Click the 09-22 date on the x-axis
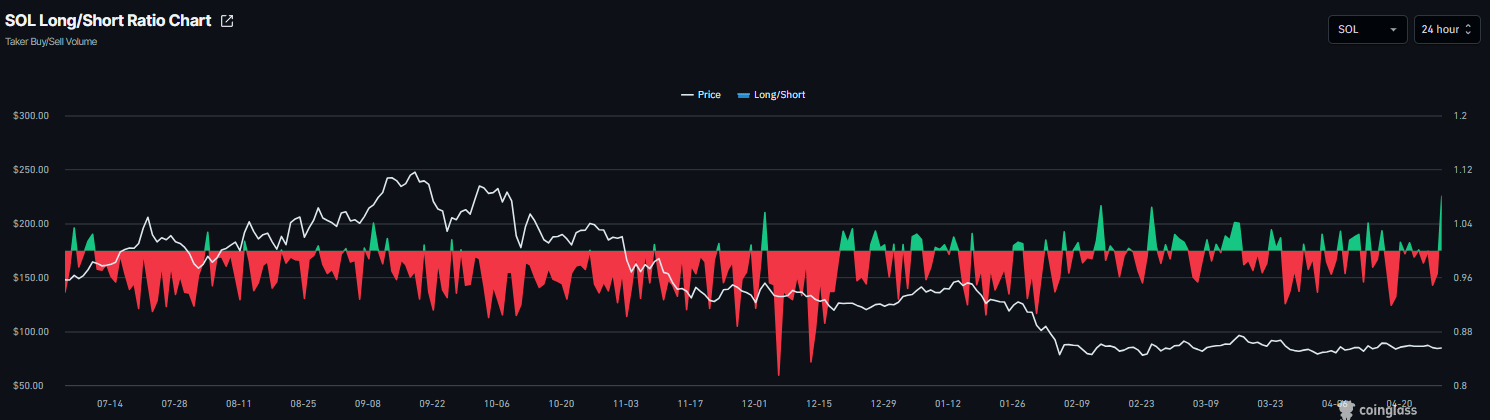1490x420 pixels. tap(432, 404)
